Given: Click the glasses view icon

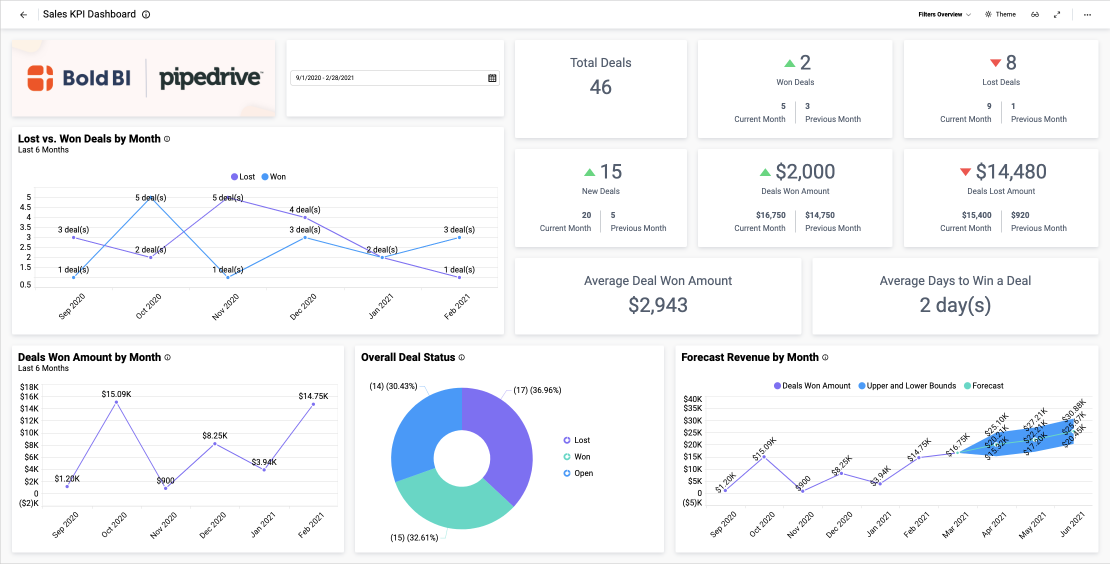Looking at the screenshot, I should (x=1035, y=15).
